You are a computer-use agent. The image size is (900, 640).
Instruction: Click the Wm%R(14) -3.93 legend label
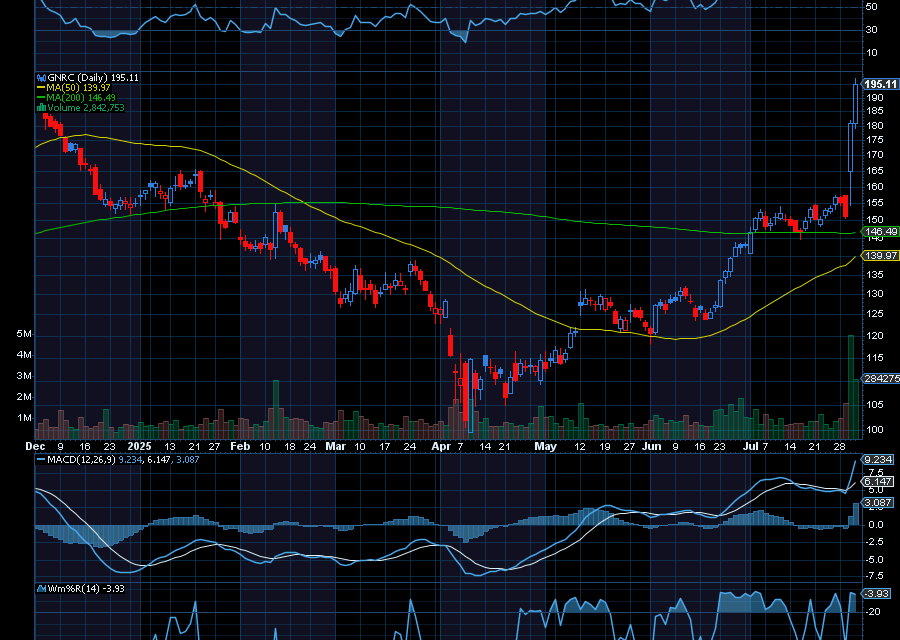[86, 589]
